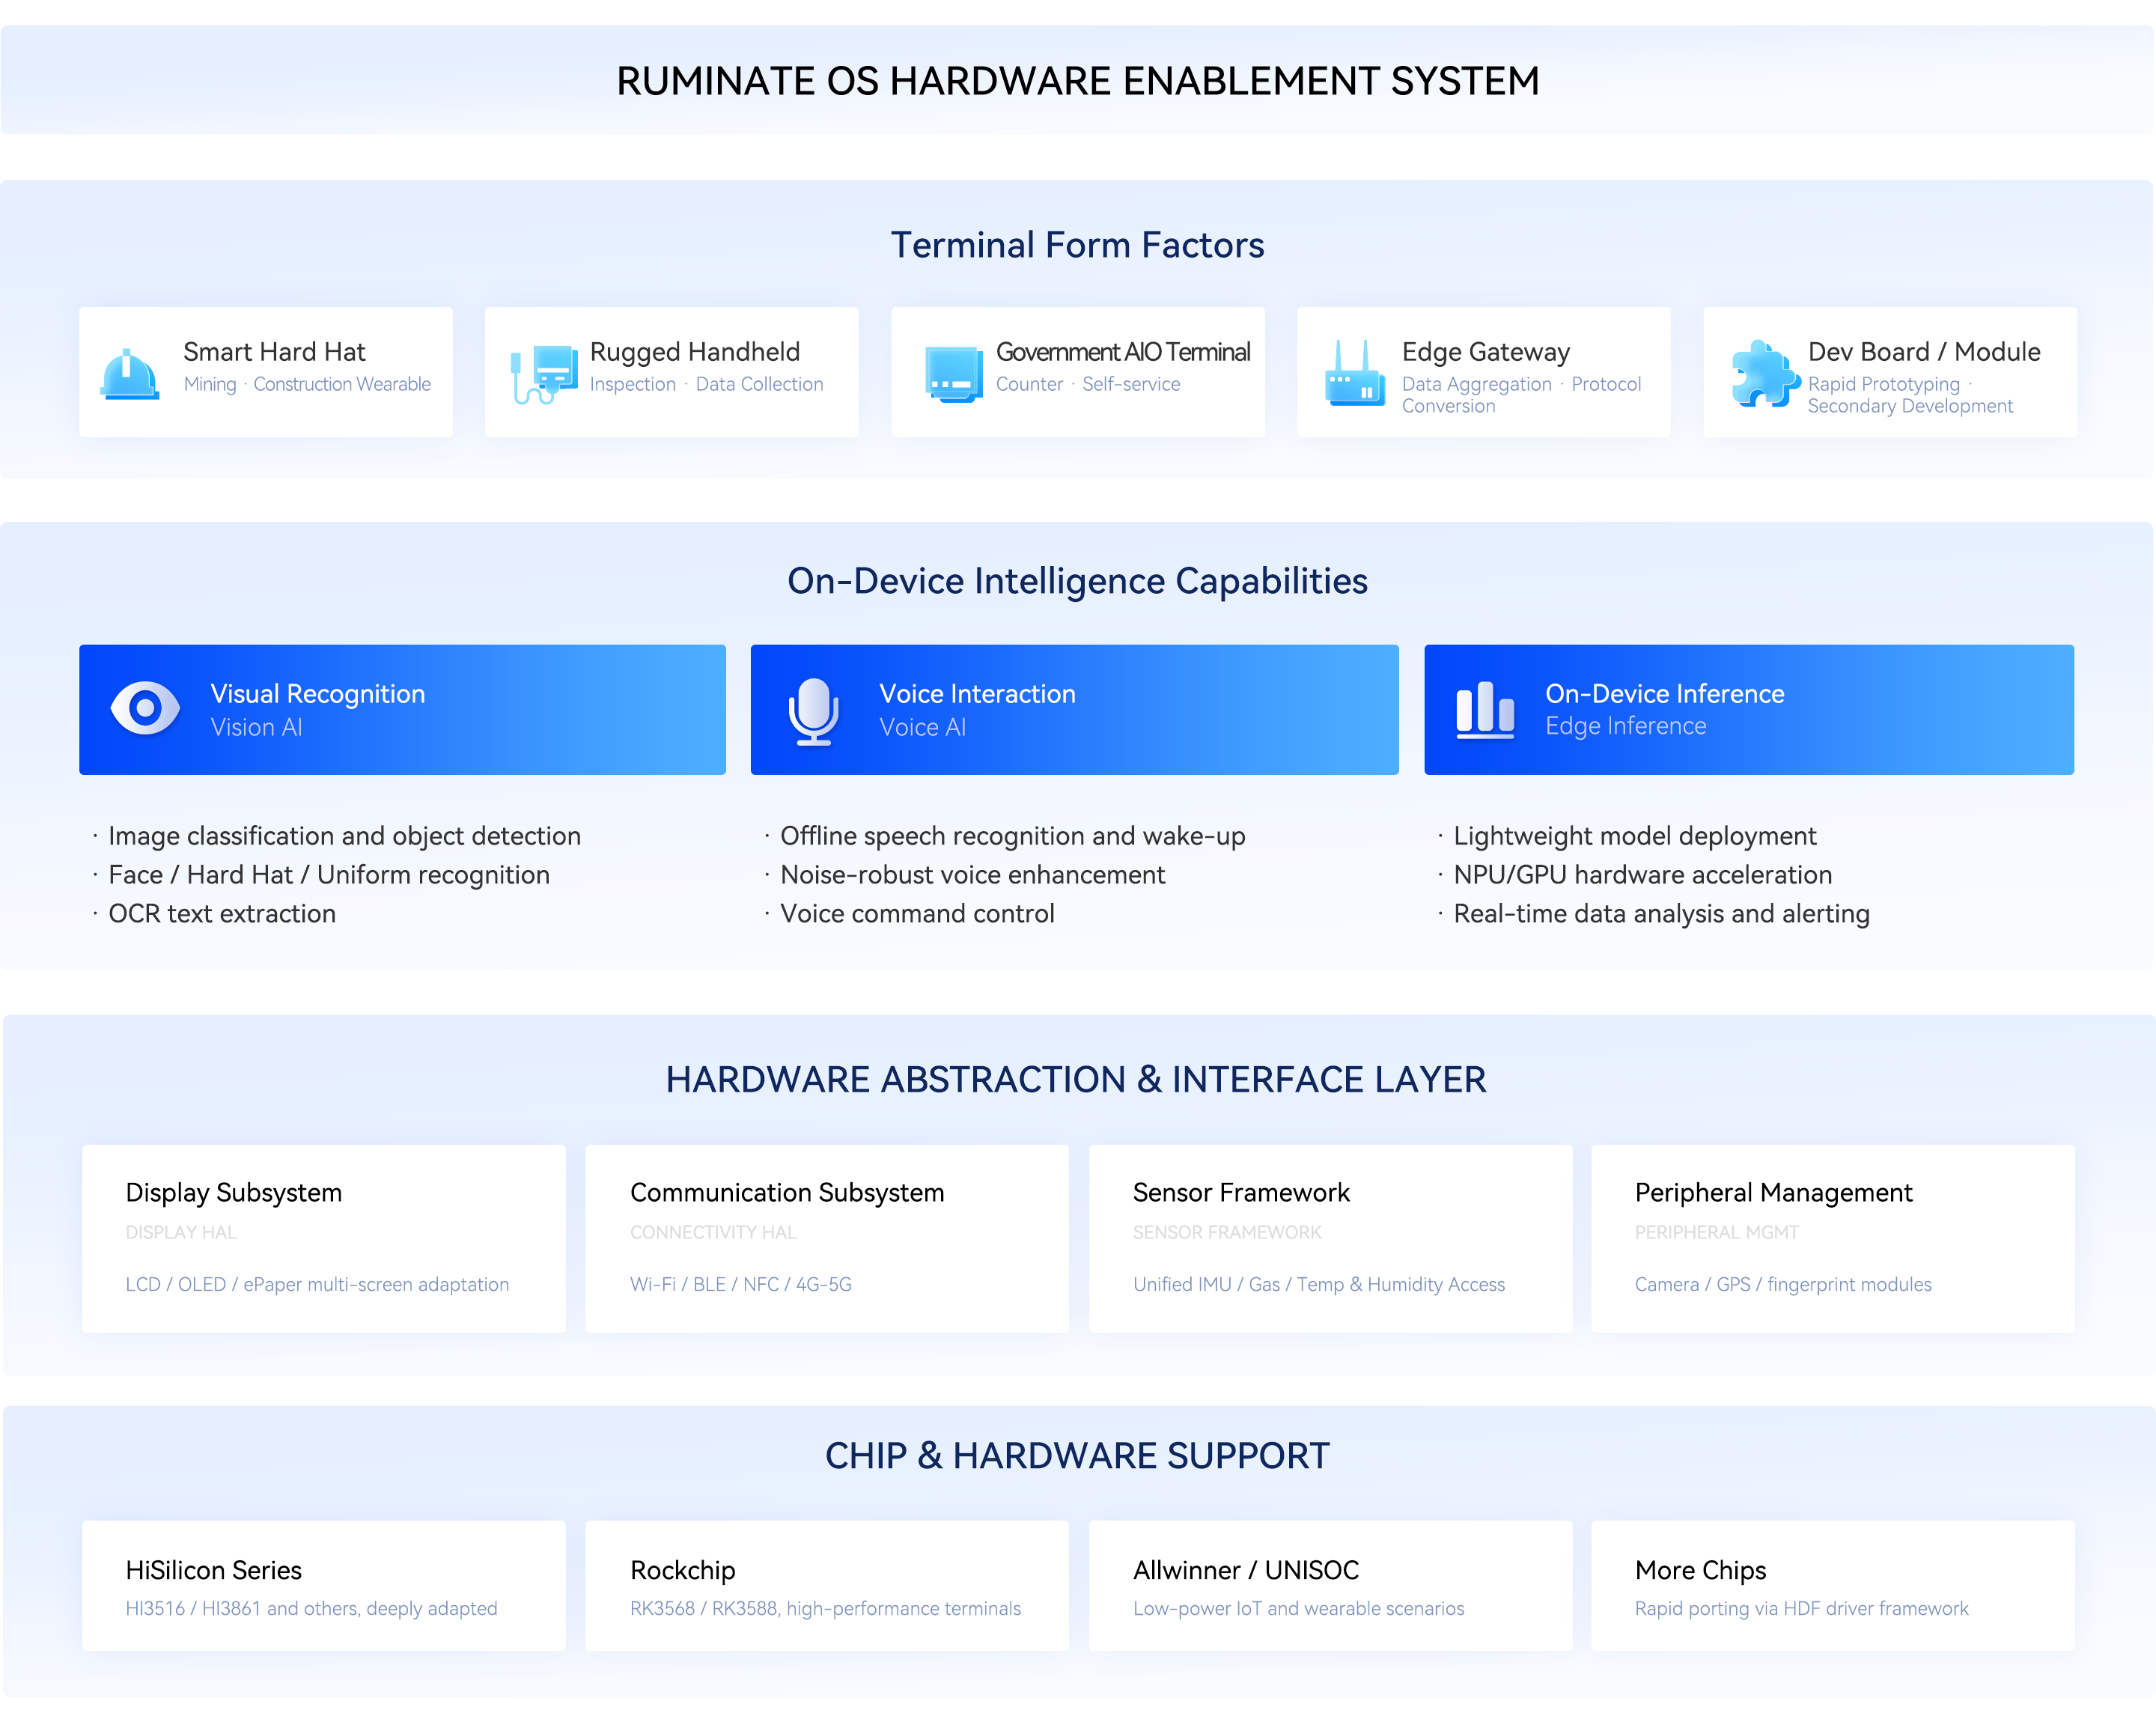Click the 'Terminal Form Factors' heading
The width and height of the screenshot is (2156, 1722).
tap(1077, 245)
